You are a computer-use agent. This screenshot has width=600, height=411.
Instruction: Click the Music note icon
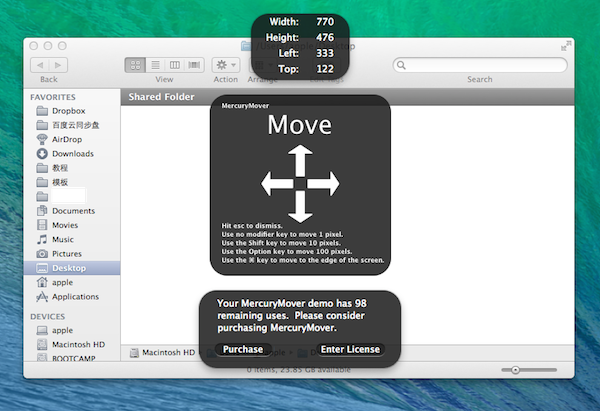pyautogui.click(x=42, y=240)
